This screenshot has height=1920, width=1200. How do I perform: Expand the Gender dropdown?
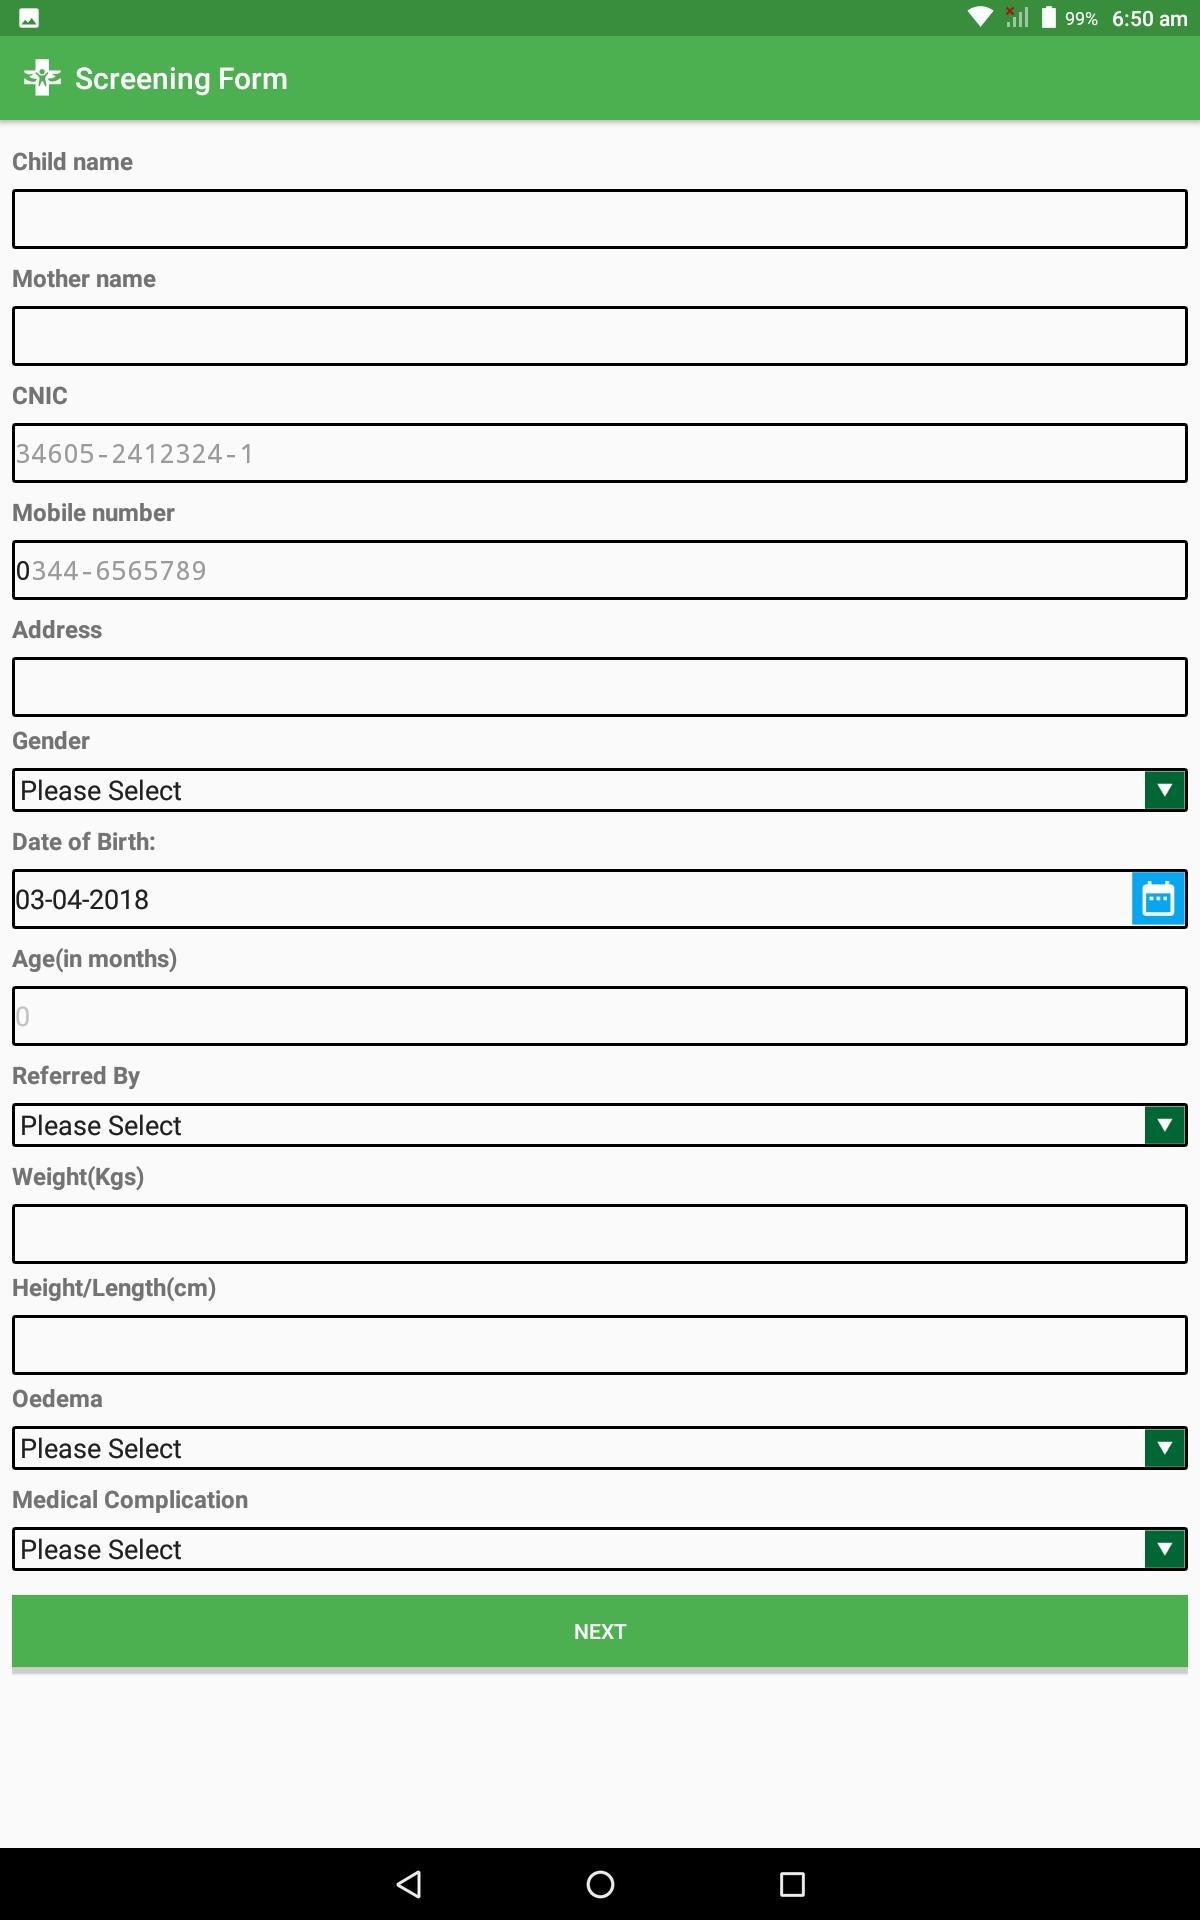600,790
